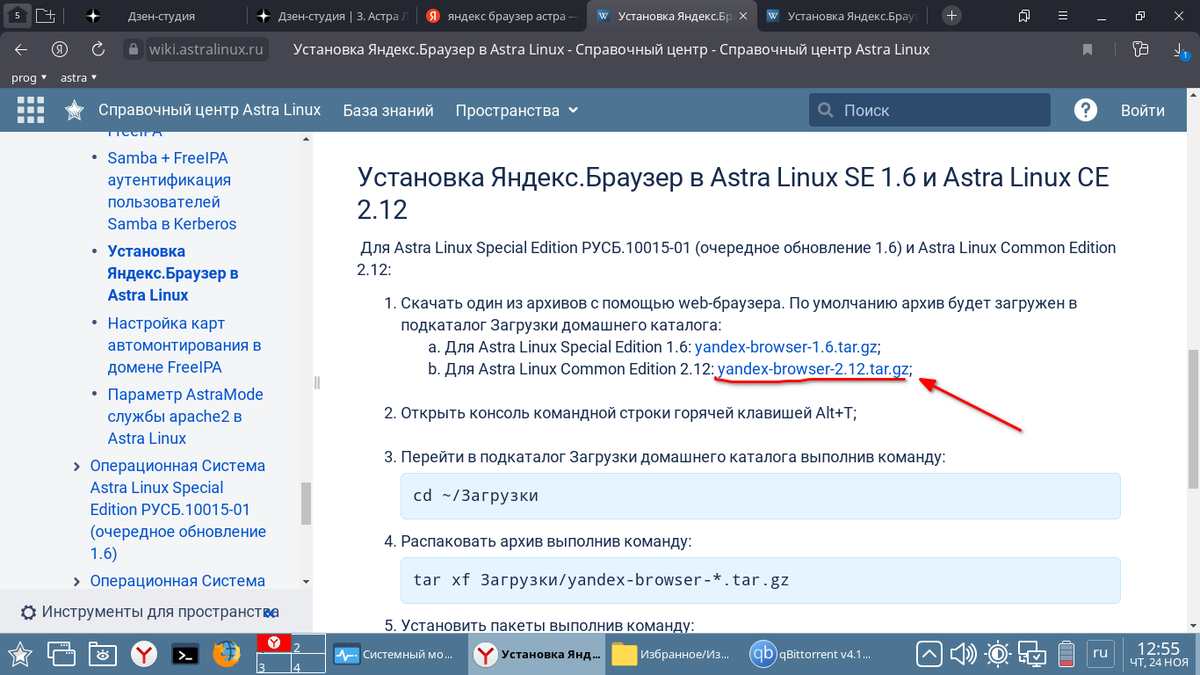Click the tar xf Загрузки/yandex-browser command text
The image size is (1200, 675).
601,579
